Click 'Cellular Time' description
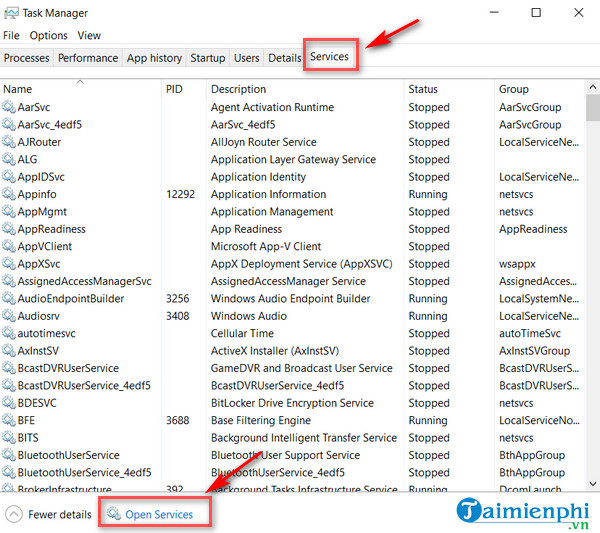Image resolution: width=600 pixels, height=533 pixels. coord(242,333)
